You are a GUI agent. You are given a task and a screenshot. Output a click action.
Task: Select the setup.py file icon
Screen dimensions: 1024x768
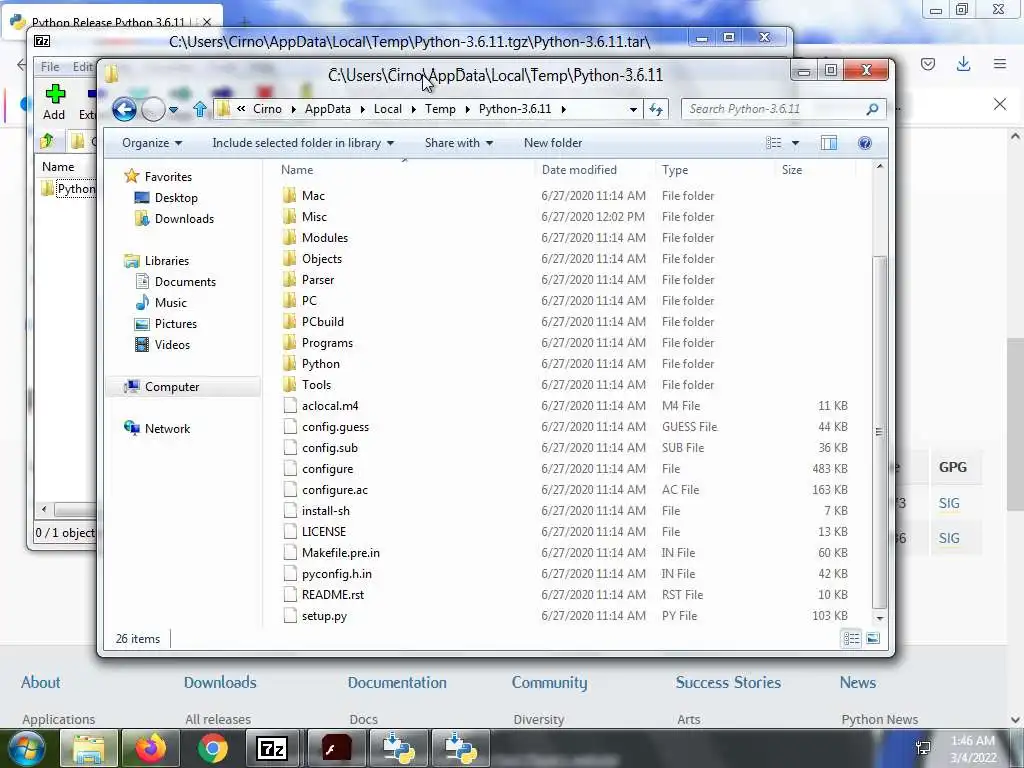point(290,616)
